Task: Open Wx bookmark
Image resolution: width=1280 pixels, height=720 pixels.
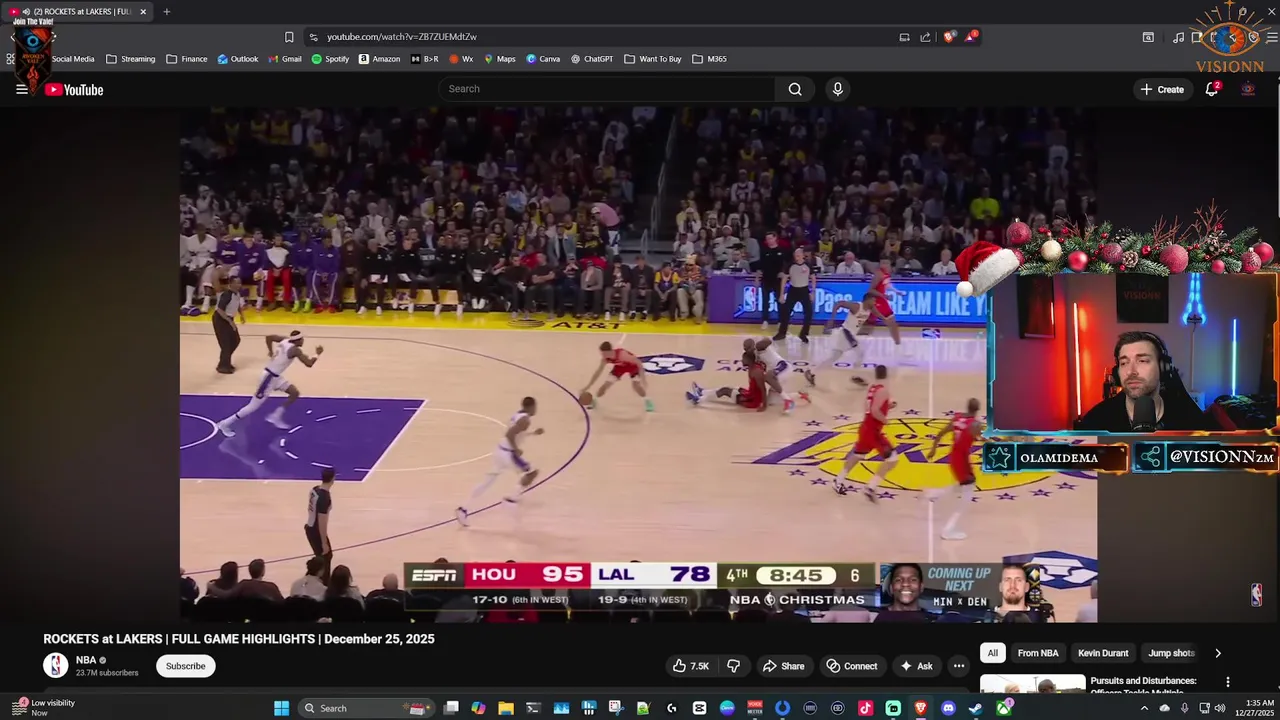Action: 461,59
